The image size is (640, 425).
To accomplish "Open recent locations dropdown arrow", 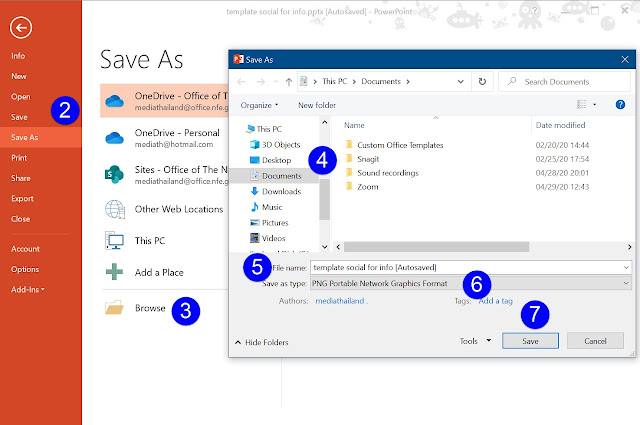I will click(276, 82).
